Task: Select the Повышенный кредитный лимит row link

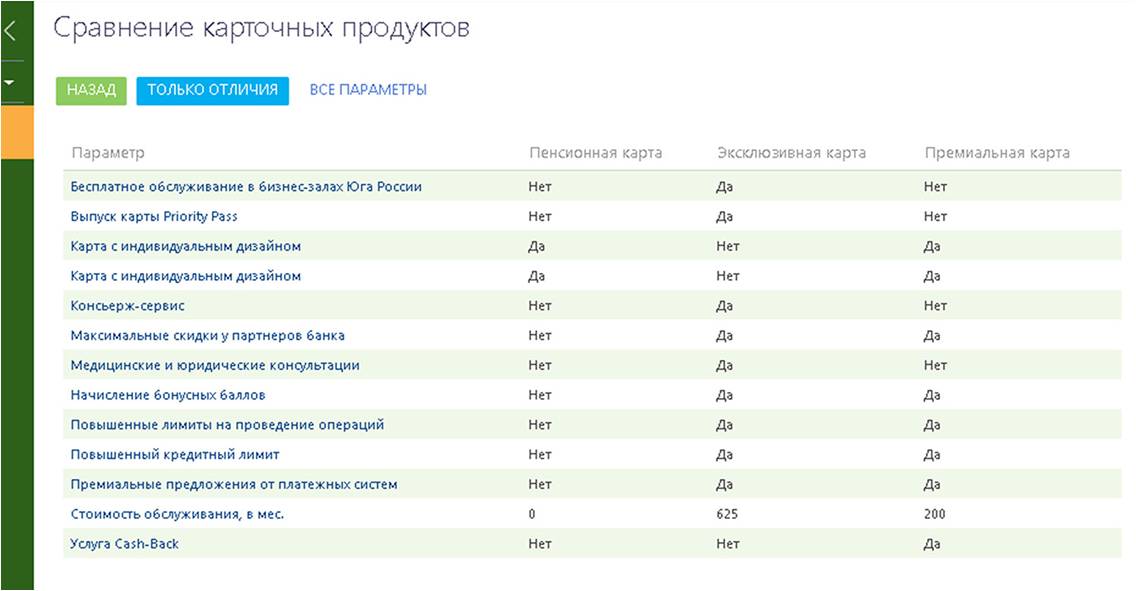Action: (175, 455)
